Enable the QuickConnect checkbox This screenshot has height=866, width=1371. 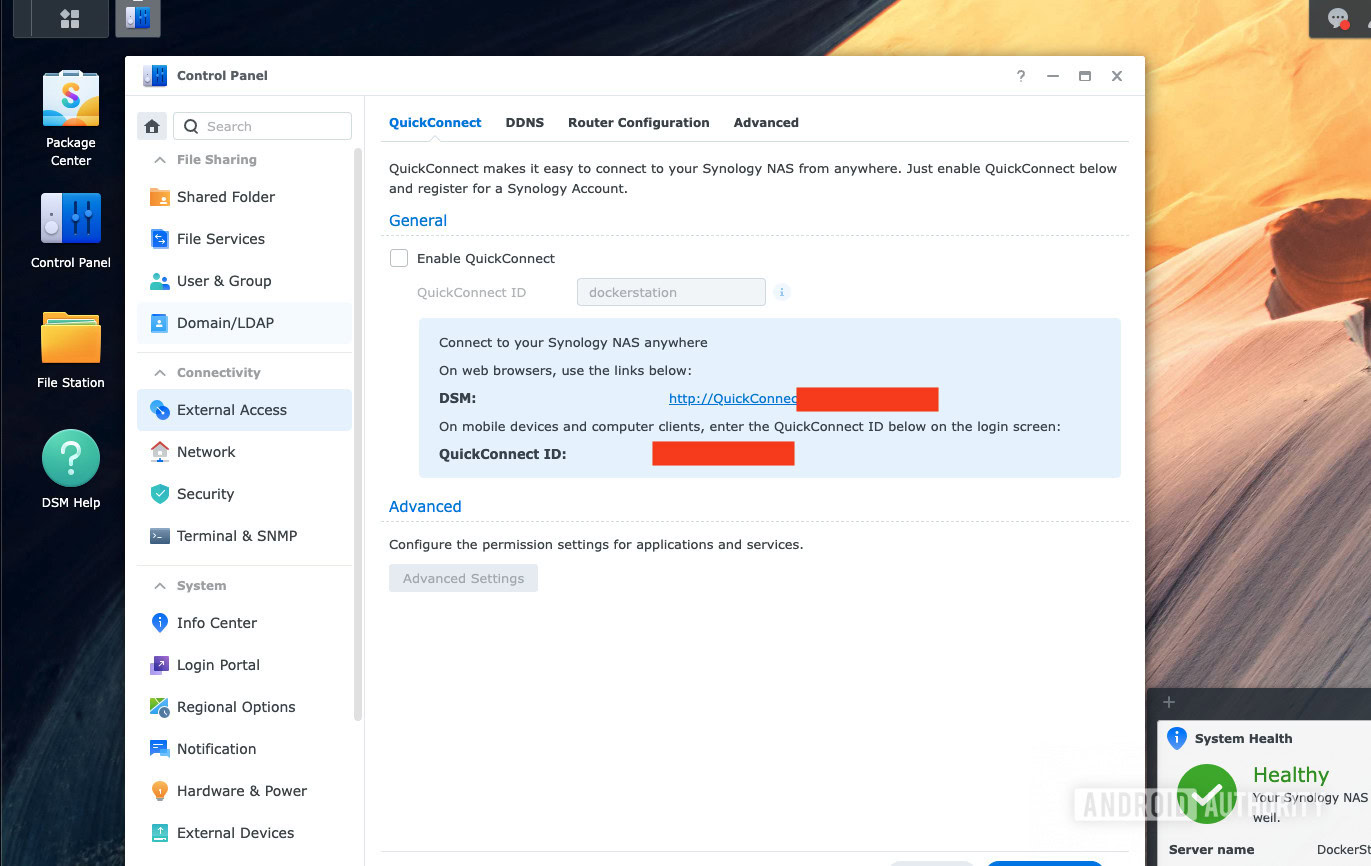399,258
